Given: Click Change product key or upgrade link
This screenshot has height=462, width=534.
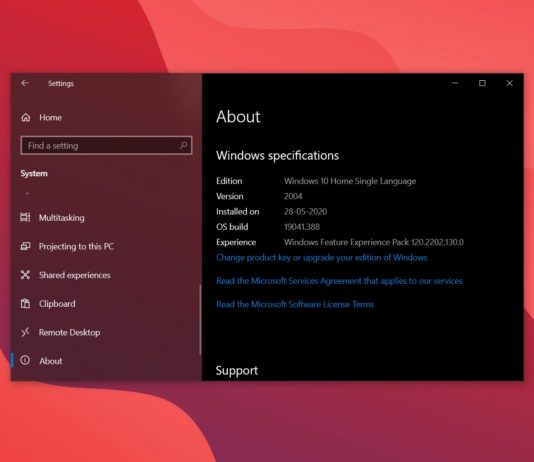Looking at the screenshot, I should [321, 258].
